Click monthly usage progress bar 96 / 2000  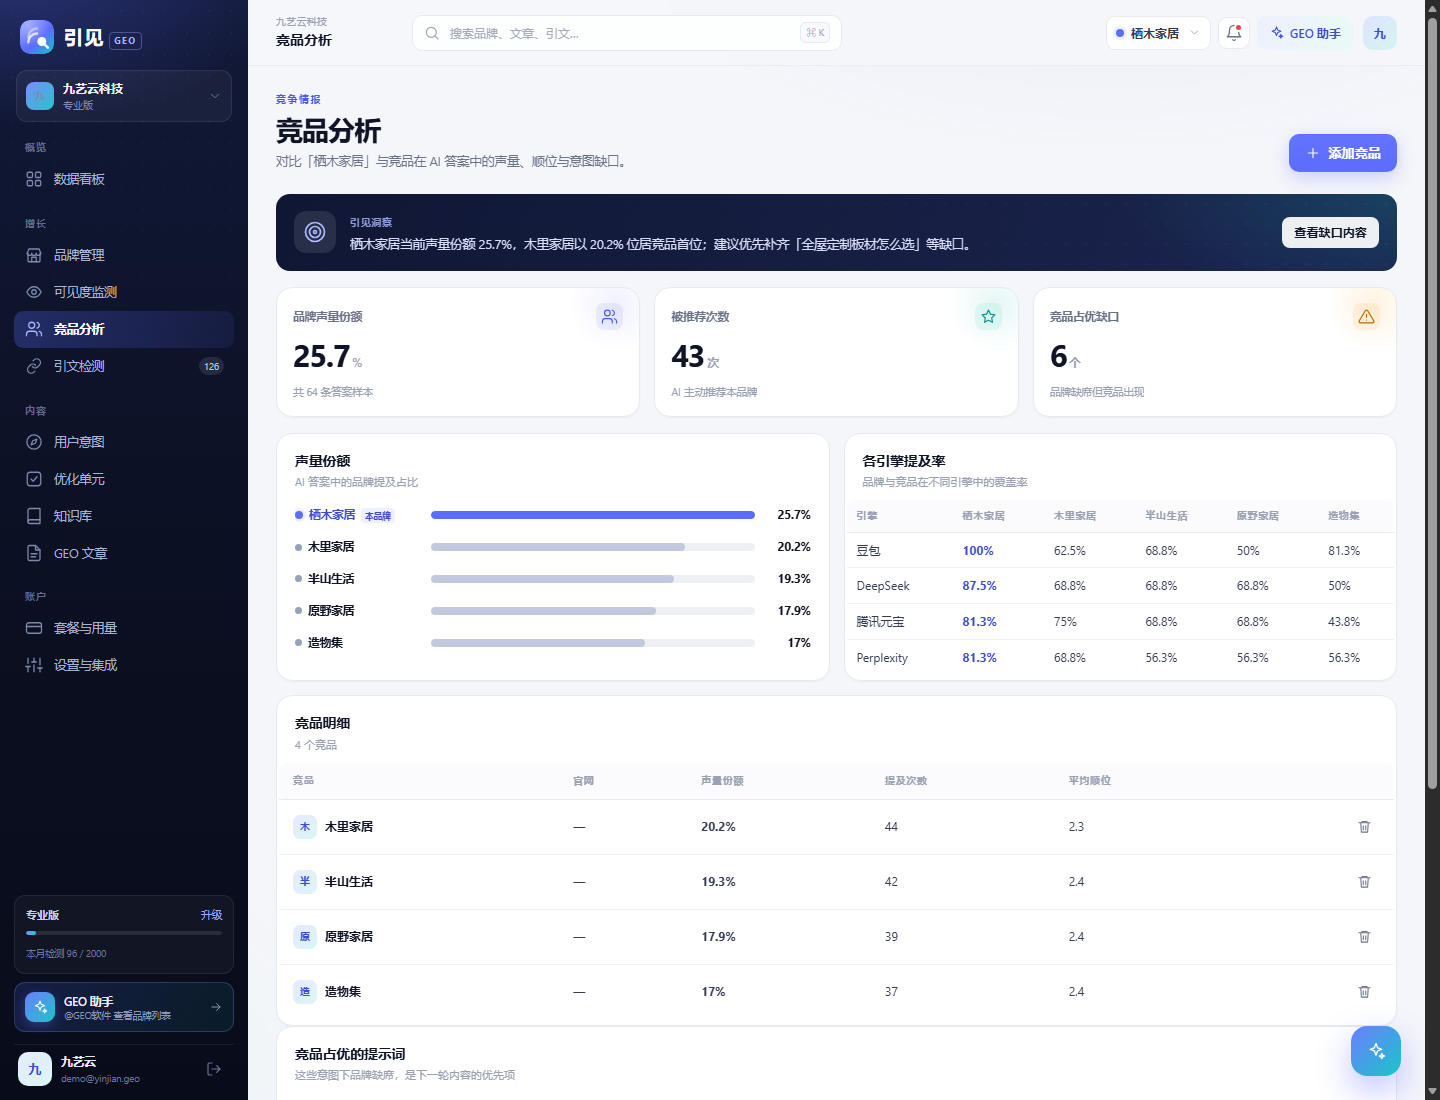point(124,933)
